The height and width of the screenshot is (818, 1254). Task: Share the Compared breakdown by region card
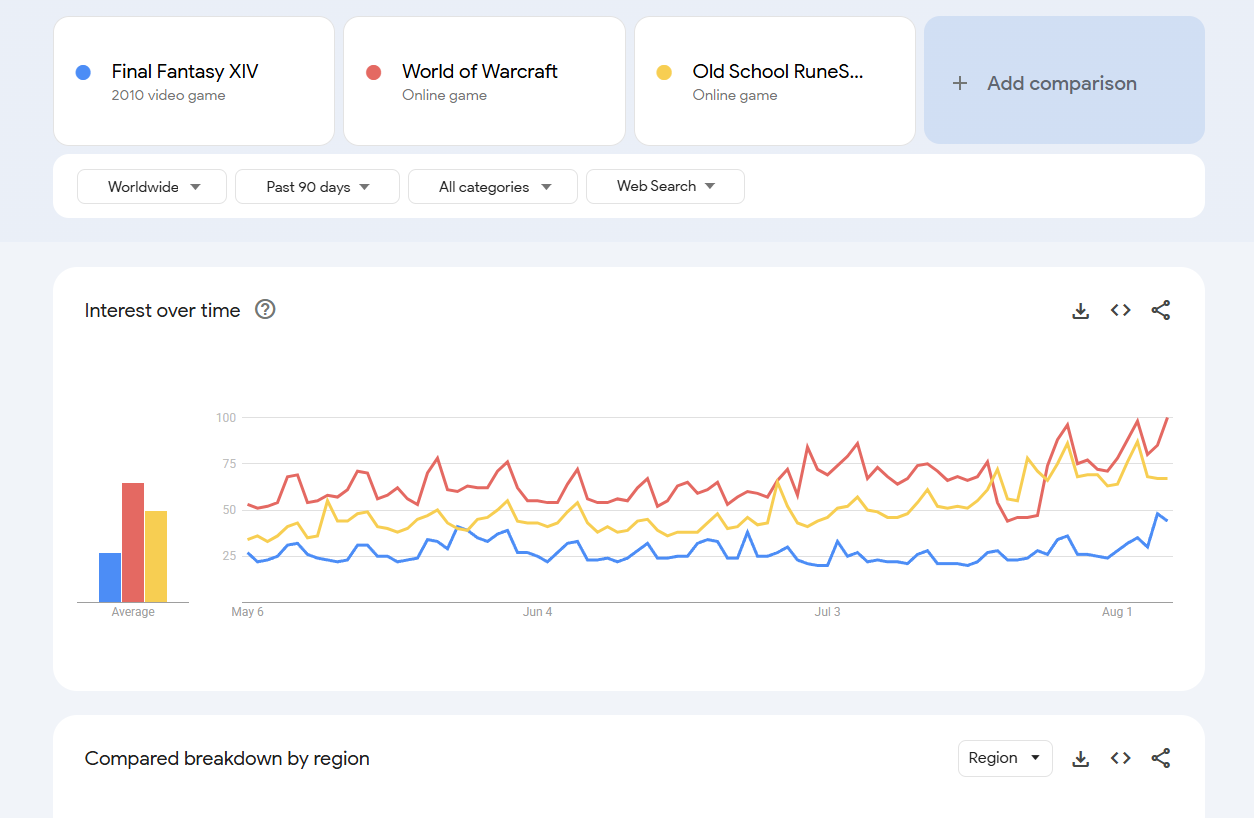click(1160, 759)
